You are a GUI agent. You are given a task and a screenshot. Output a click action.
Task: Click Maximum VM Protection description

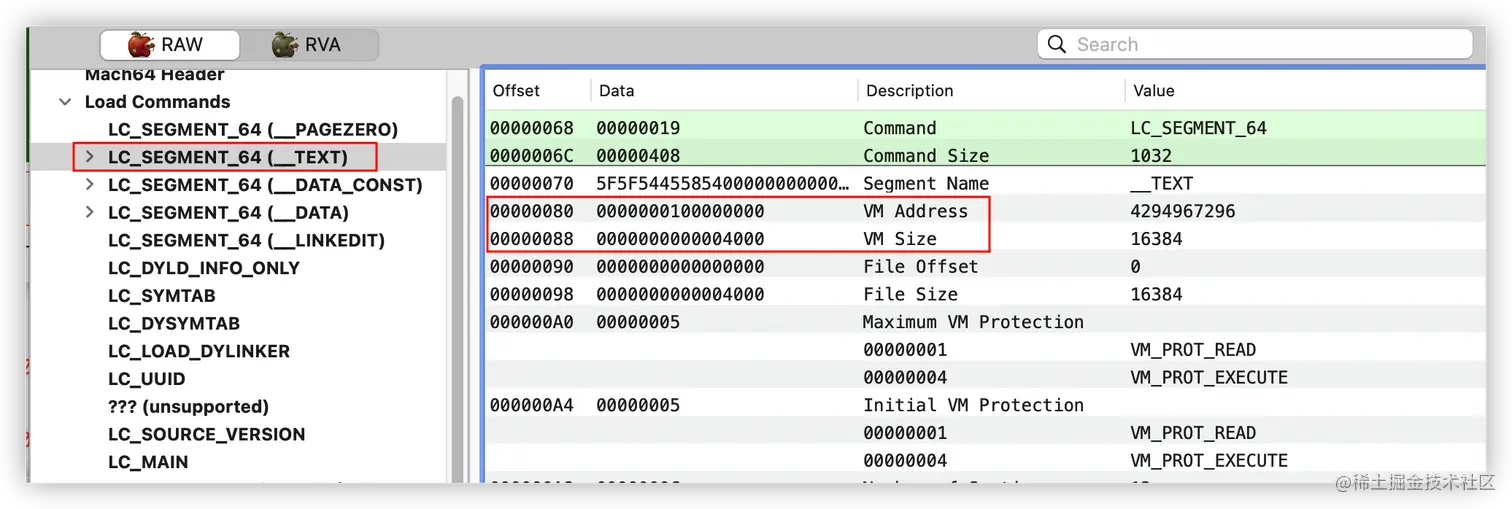(973, 322)
